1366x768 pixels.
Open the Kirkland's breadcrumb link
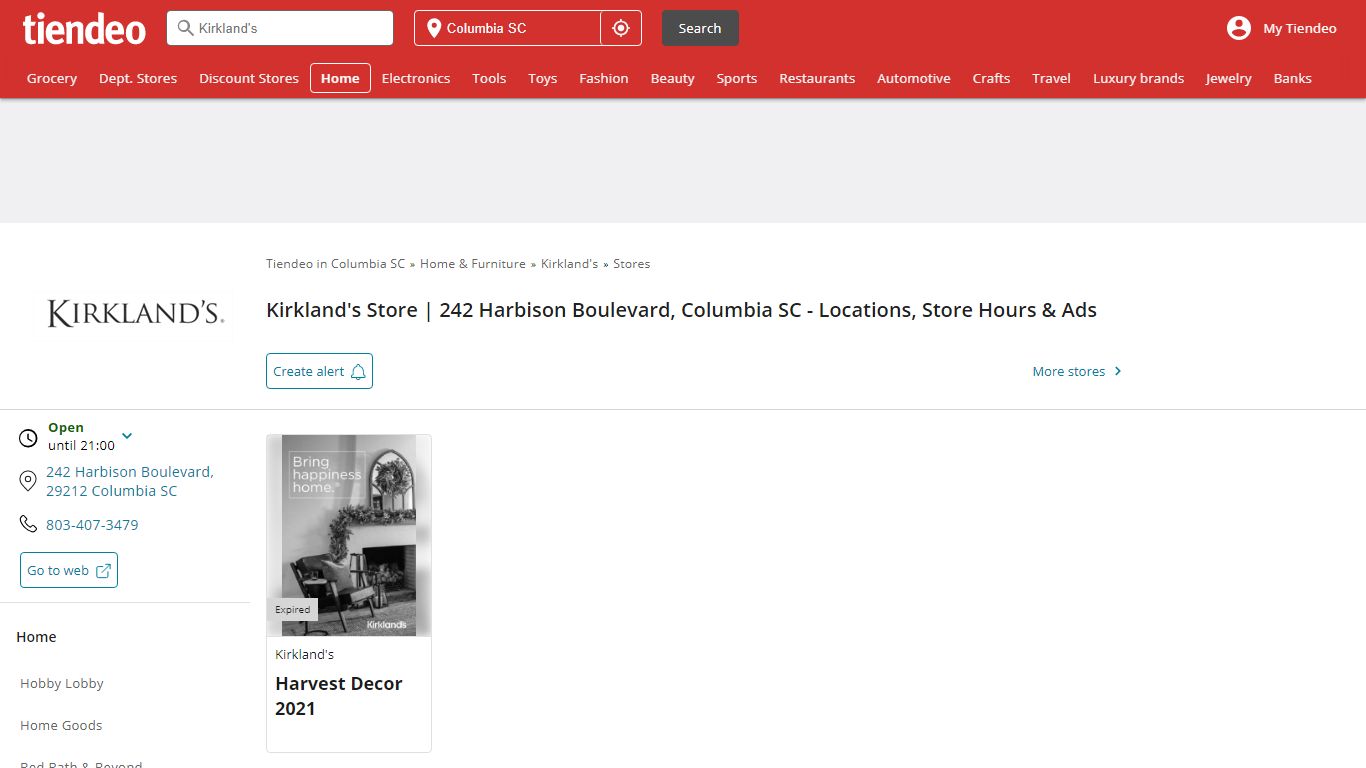pos(569,264)
